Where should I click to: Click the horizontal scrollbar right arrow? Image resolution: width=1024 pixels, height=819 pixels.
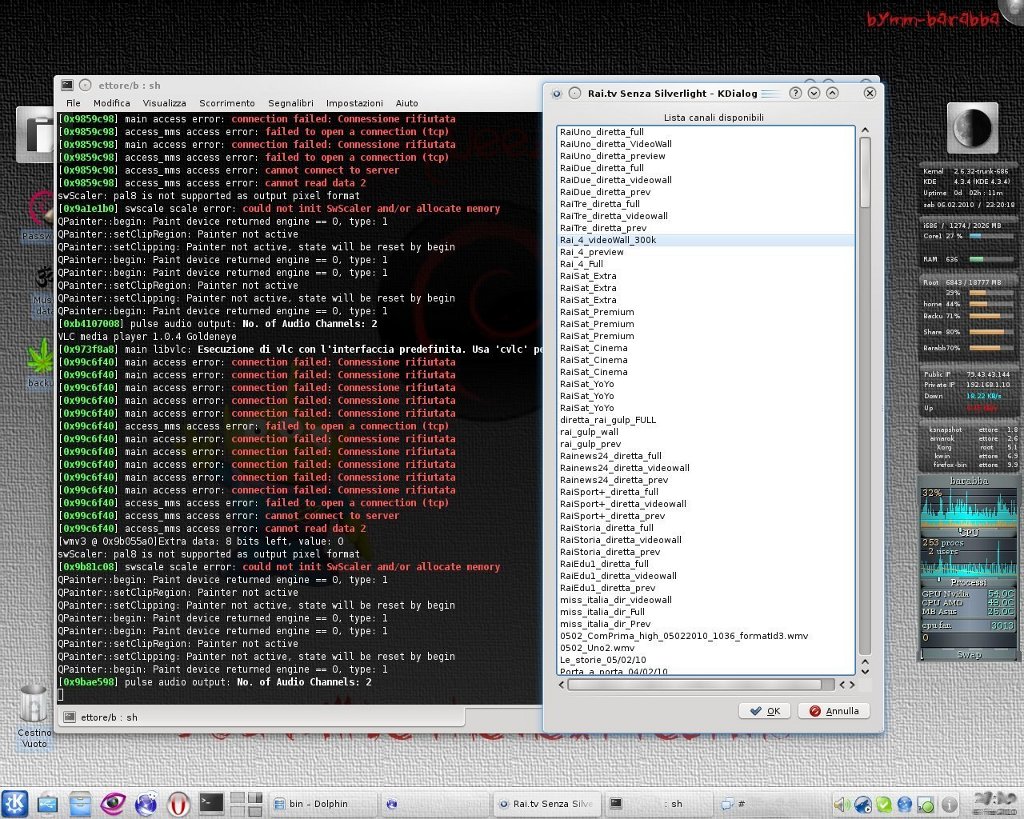coord(852,685)
